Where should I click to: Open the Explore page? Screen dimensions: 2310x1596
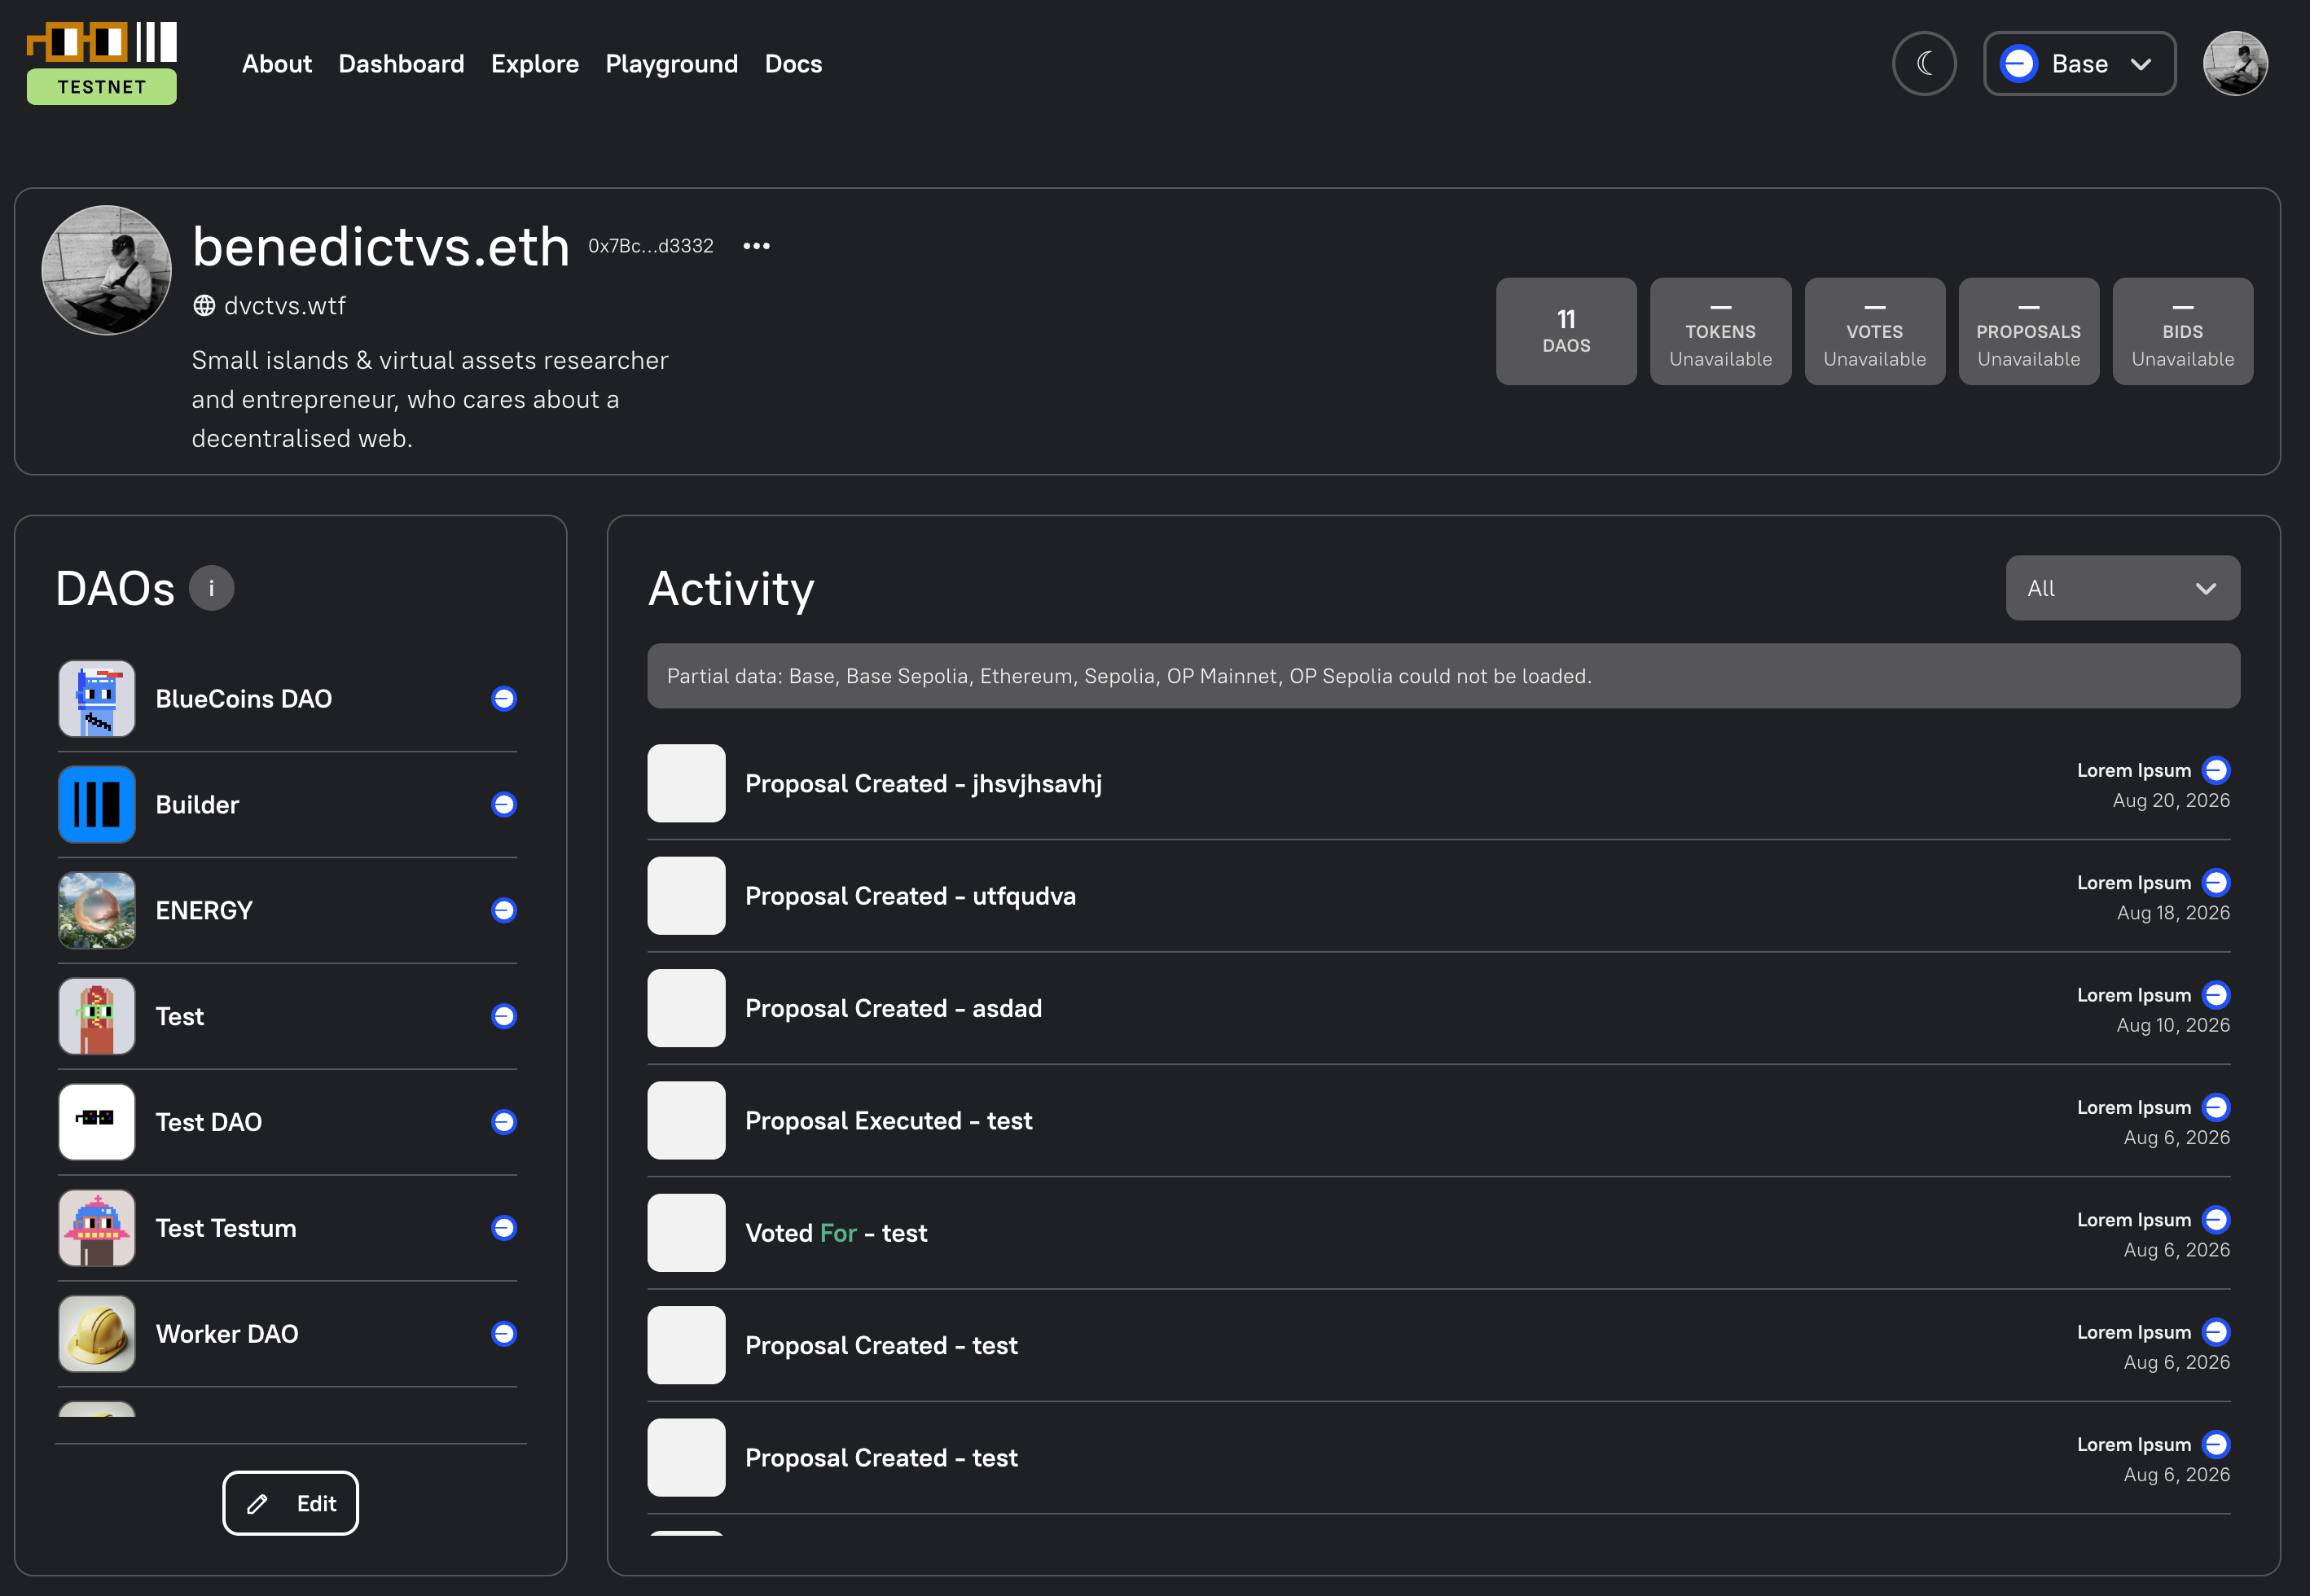click(x=535, y=64)
